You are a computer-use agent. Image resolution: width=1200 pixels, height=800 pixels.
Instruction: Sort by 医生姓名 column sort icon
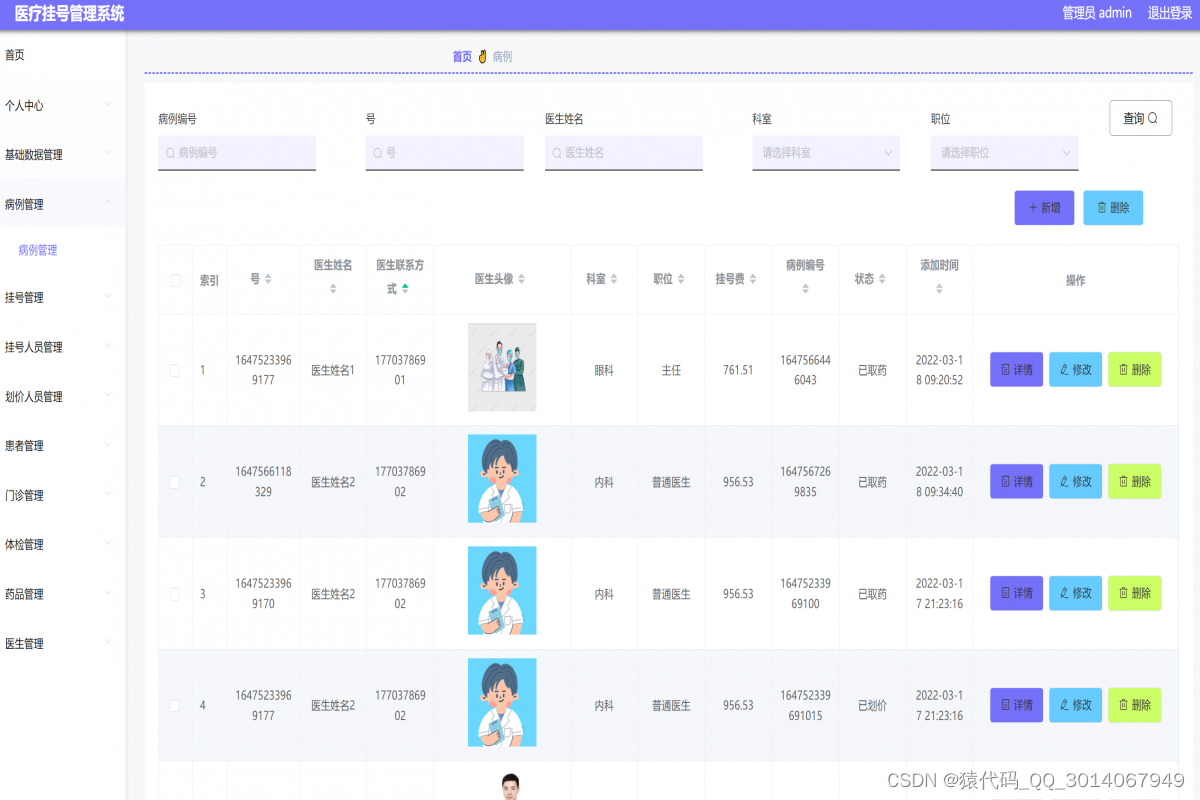[x=333, y=289]
